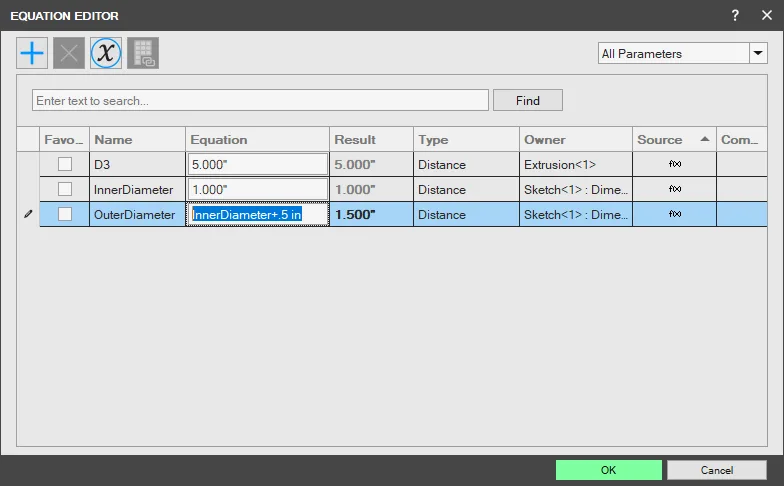The width and height of the screenshot is (784, 486).
Task: Click the OuterDiameter row's Sketch<1> owner cell
Action: click(x=576, y=214)
